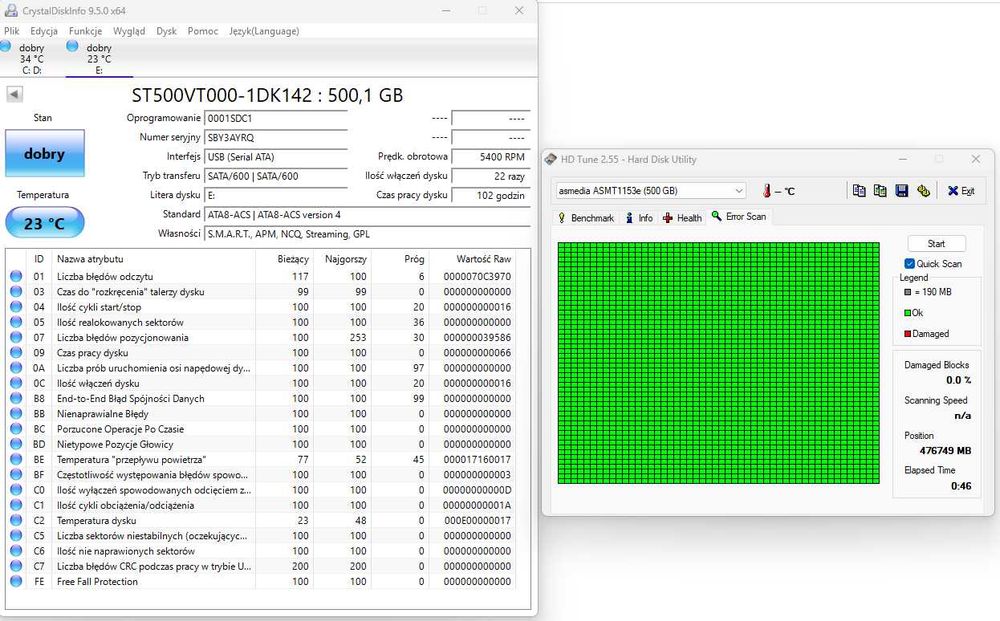Open the Funkcje menu
The width and height of the screenshot is (1000, 621).
(85, 31)
